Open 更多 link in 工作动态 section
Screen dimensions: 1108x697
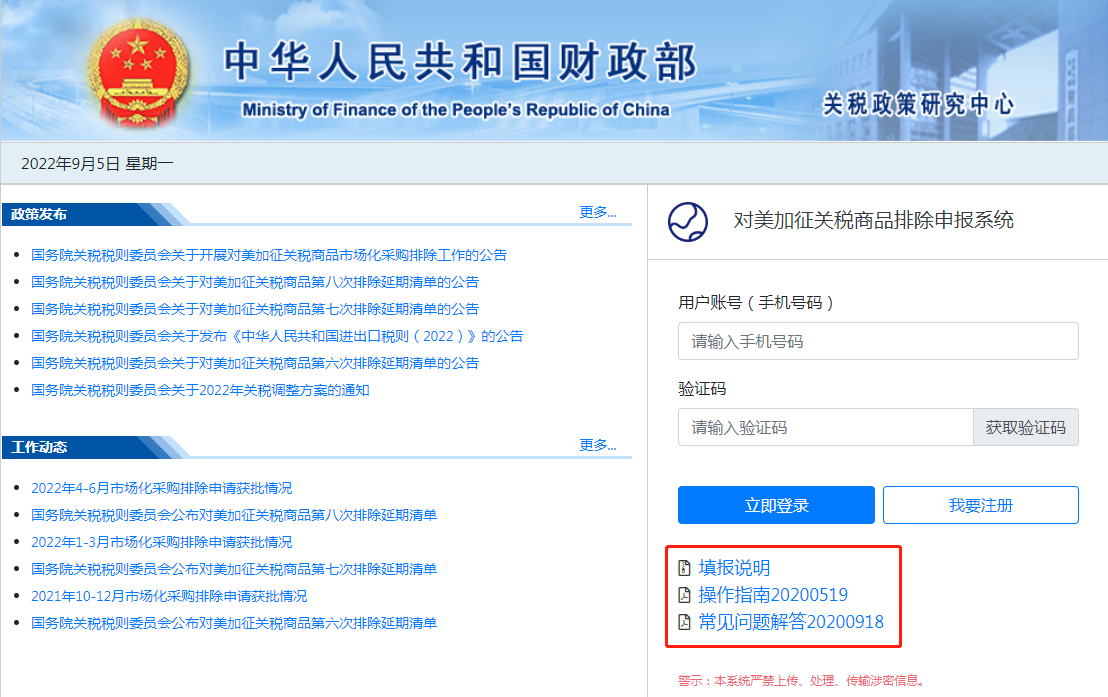[x=598, y=445]
